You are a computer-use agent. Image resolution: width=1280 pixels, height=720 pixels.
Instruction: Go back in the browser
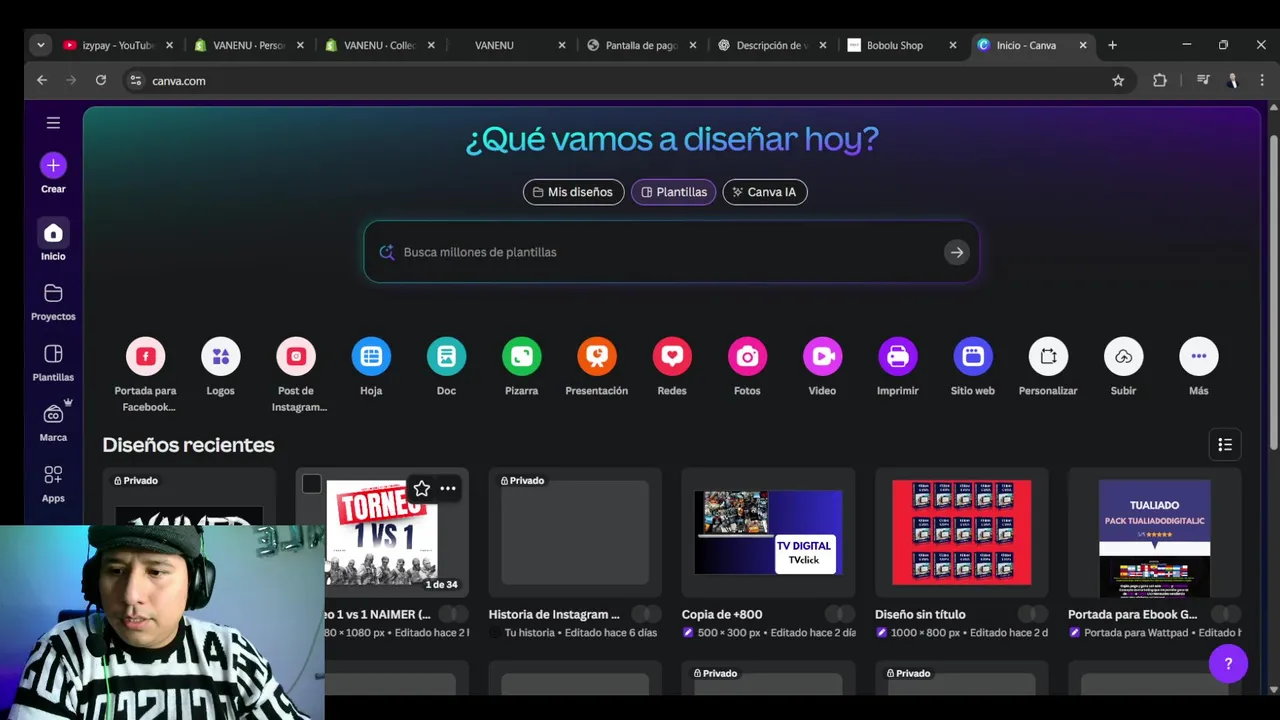point(42,80)
